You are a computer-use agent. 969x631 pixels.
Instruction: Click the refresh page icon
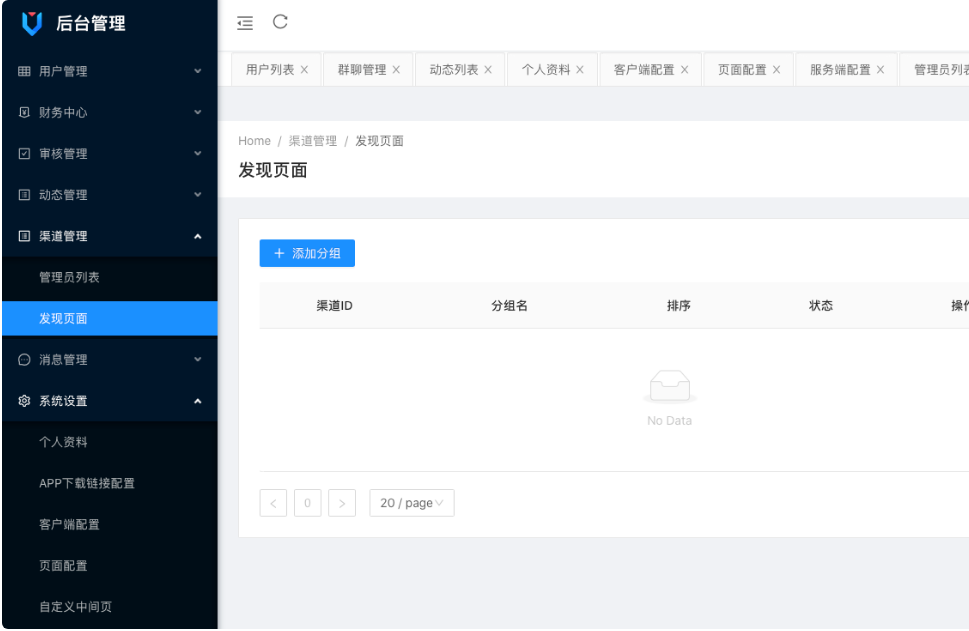(280, 22)
